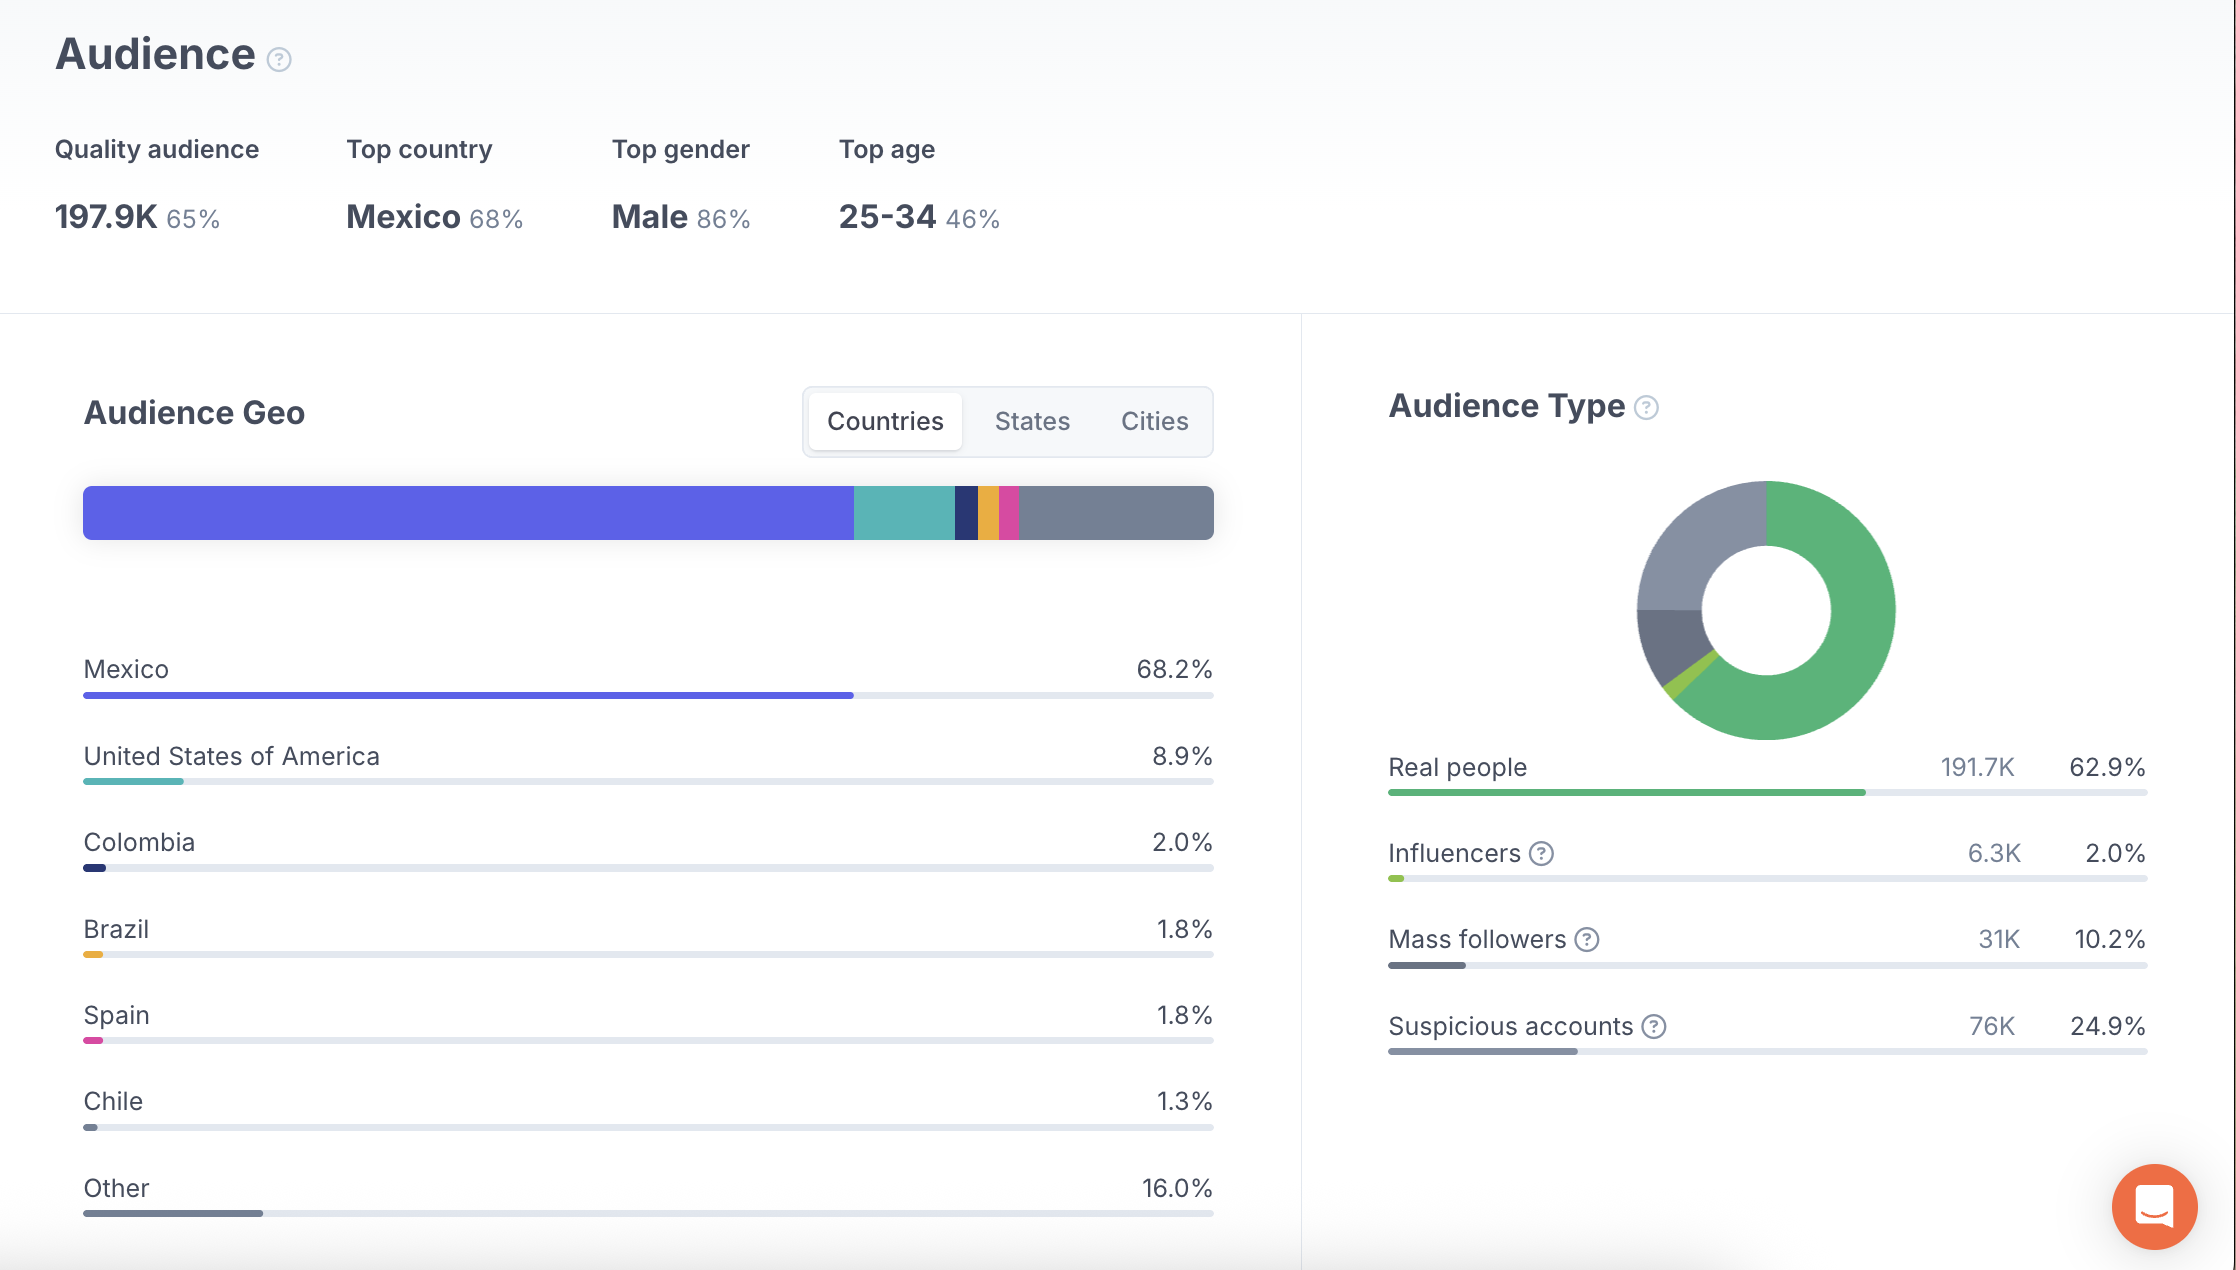Click the Real people progress bar
2236x1270 pixels.
[x=1626, y=792]
